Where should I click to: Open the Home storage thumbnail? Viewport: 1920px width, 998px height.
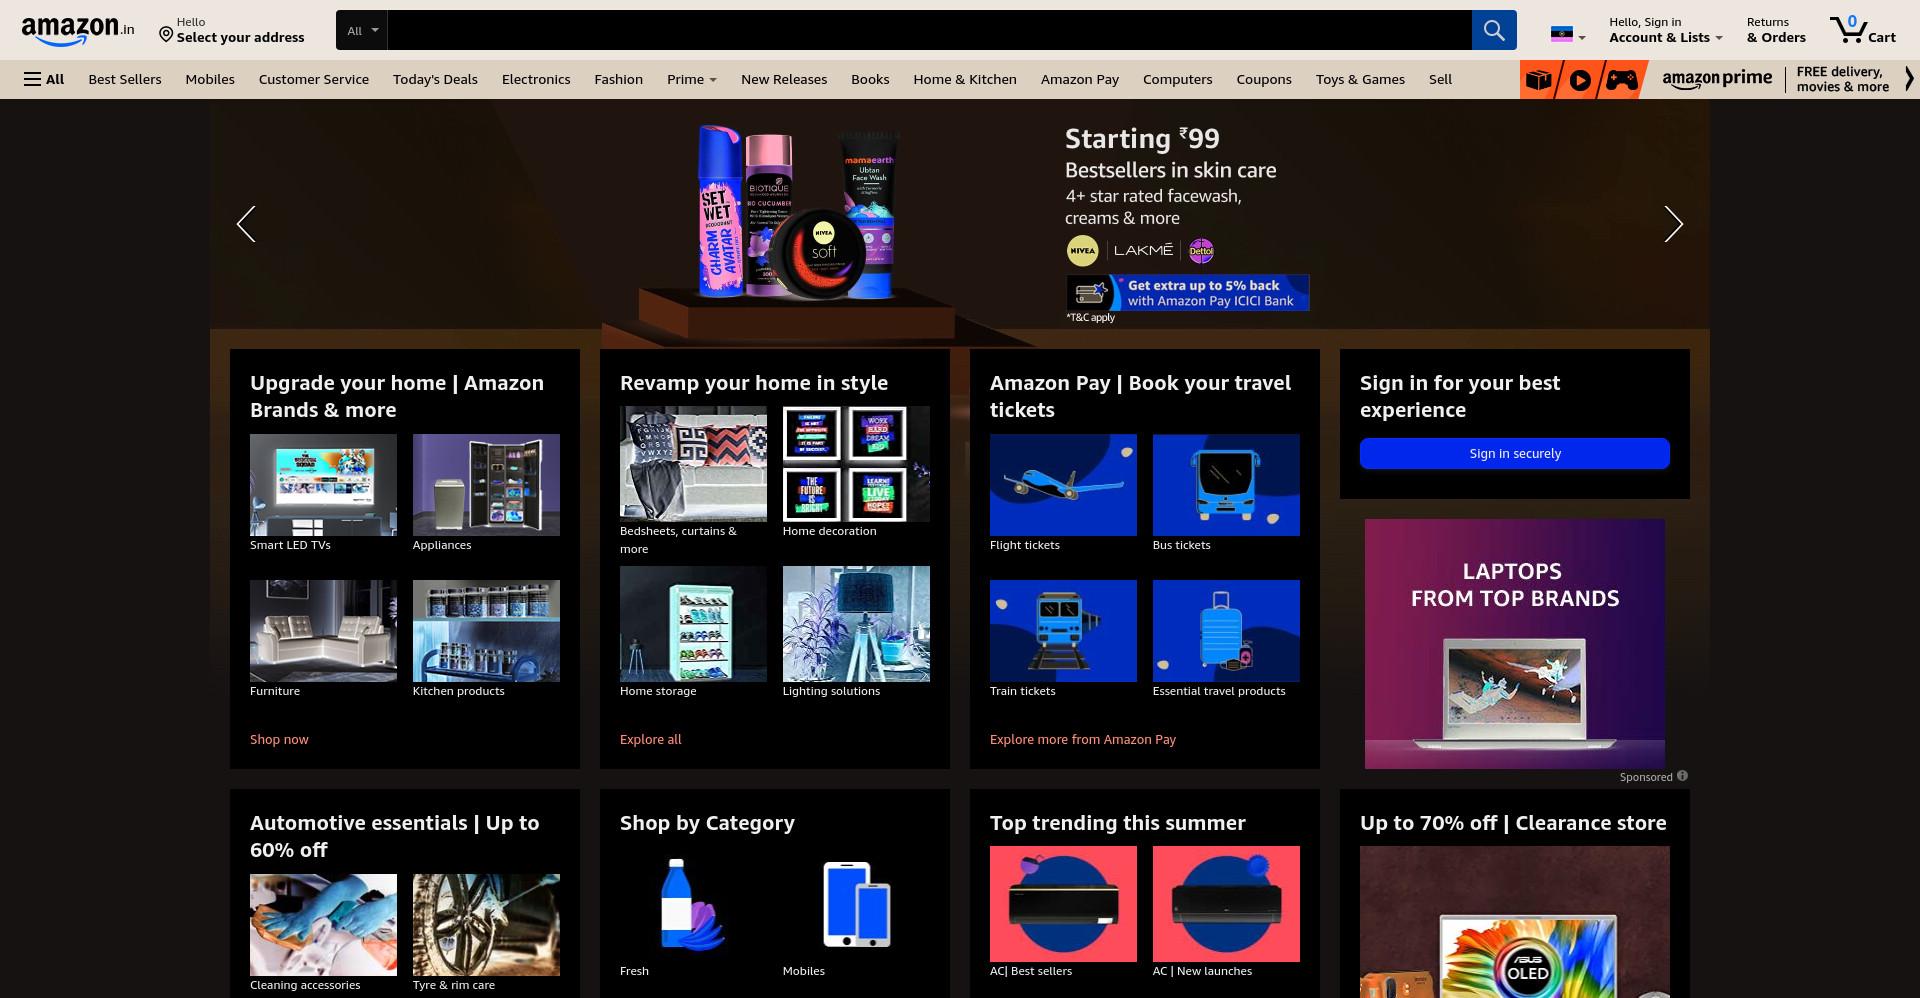click(x=693, y=624)
